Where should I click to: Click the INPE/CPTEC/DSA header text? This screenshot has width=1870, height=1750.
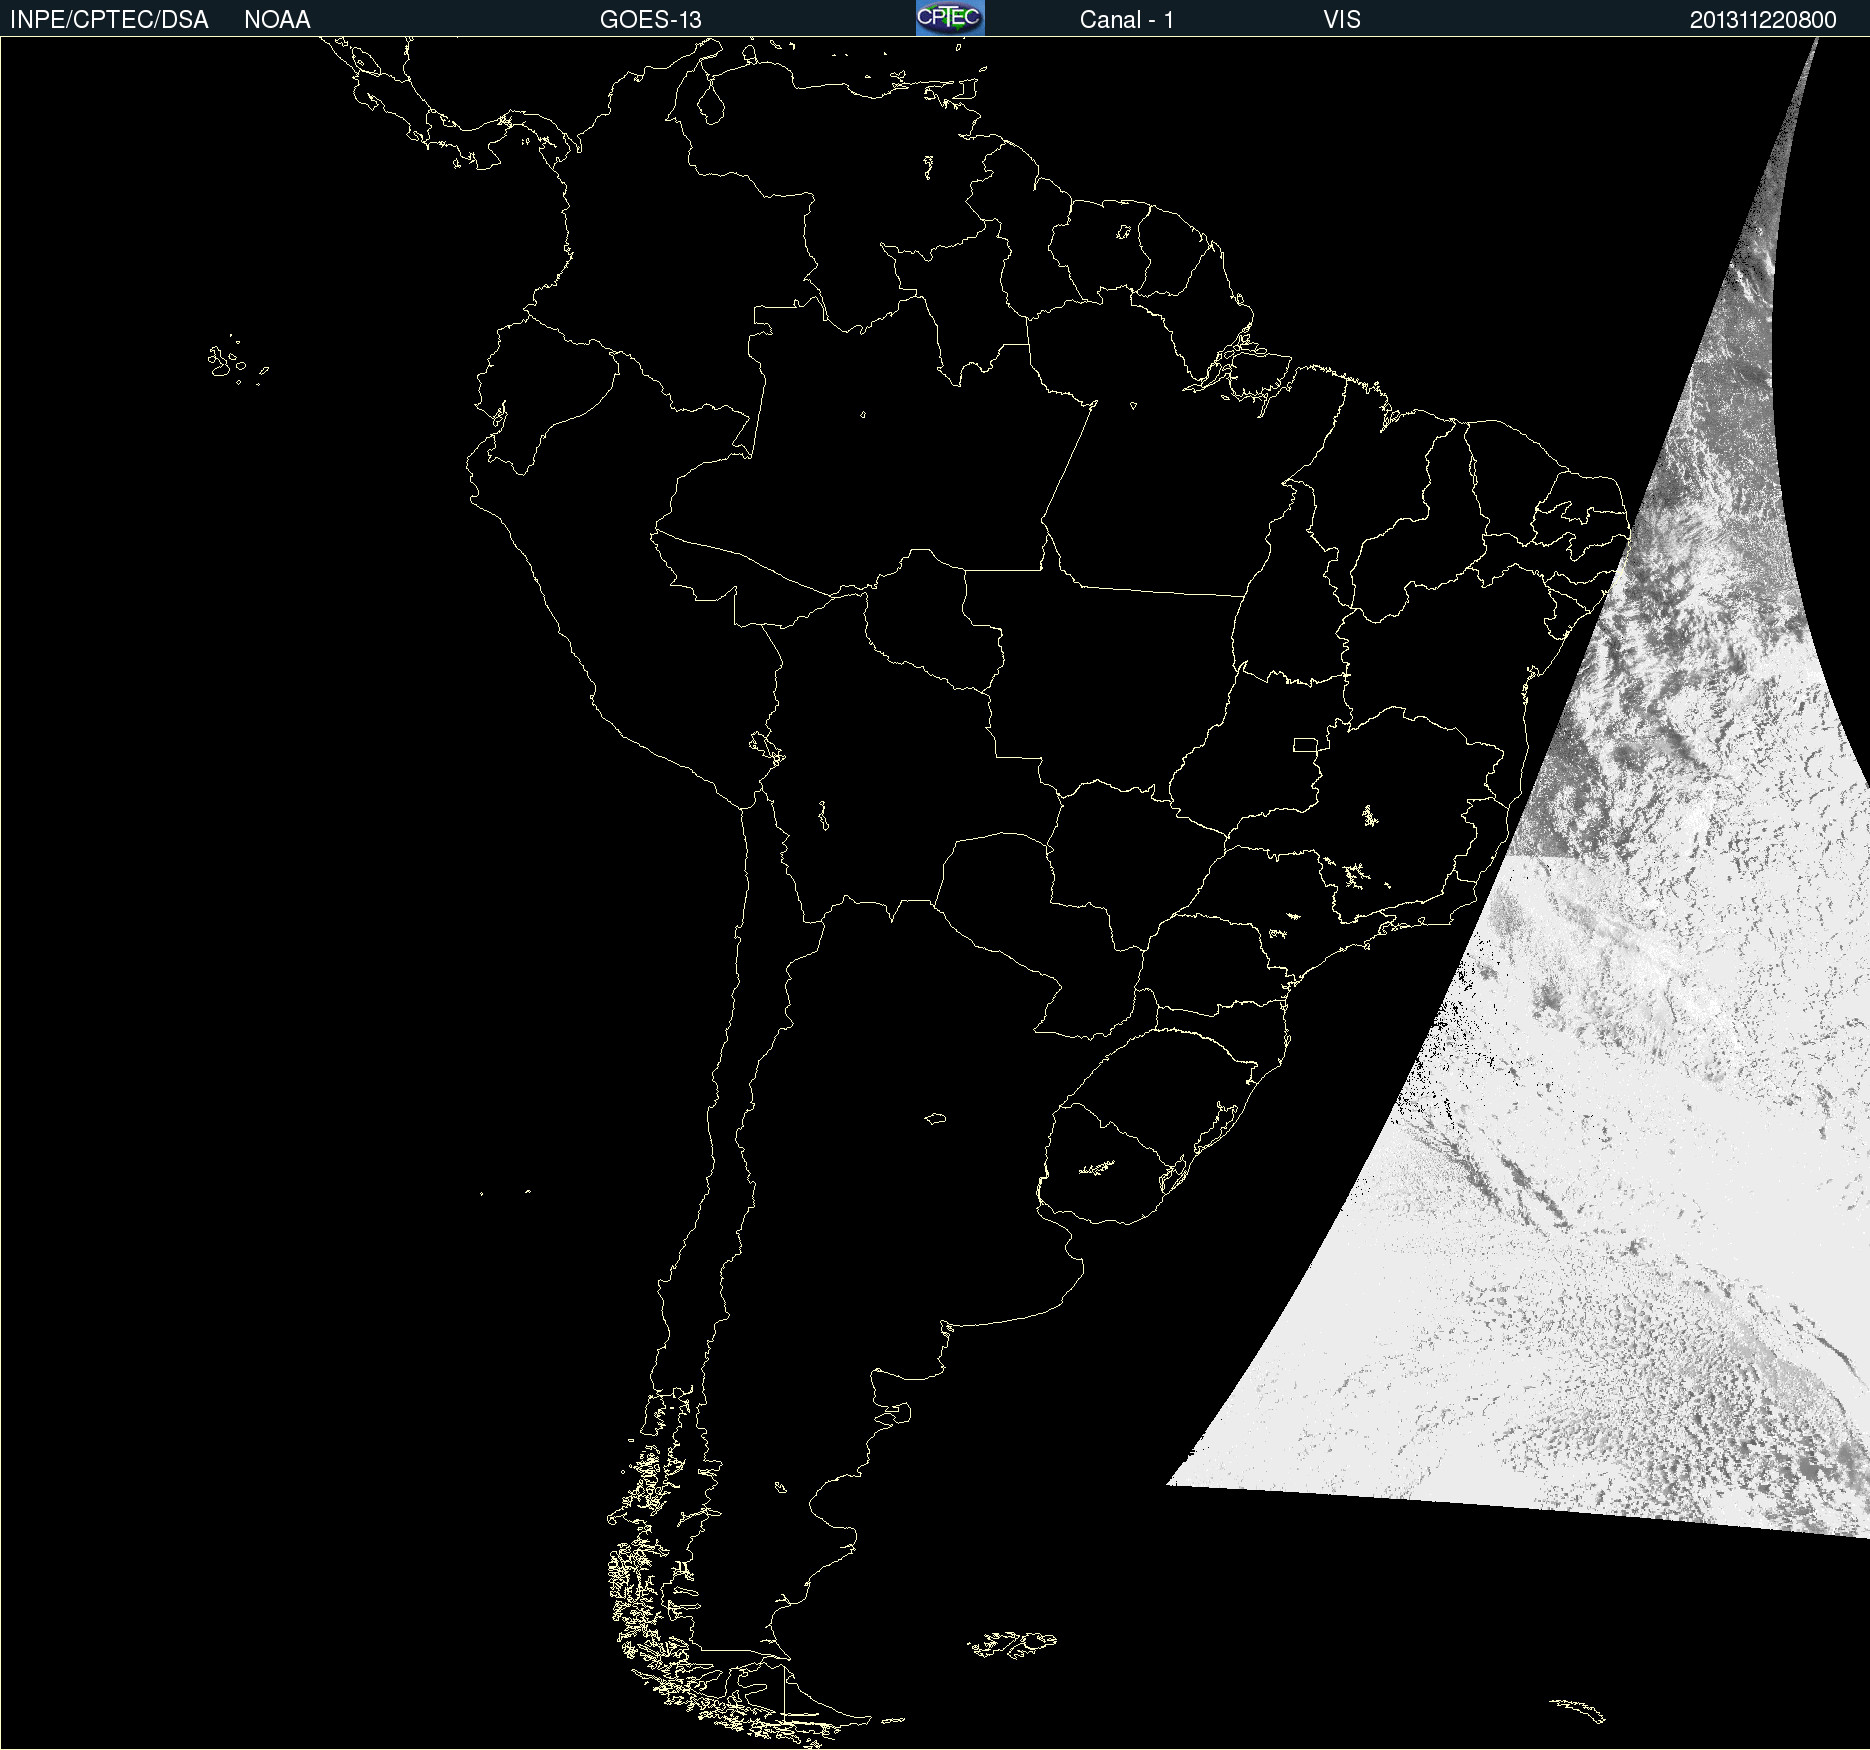(x=109, y=20)
